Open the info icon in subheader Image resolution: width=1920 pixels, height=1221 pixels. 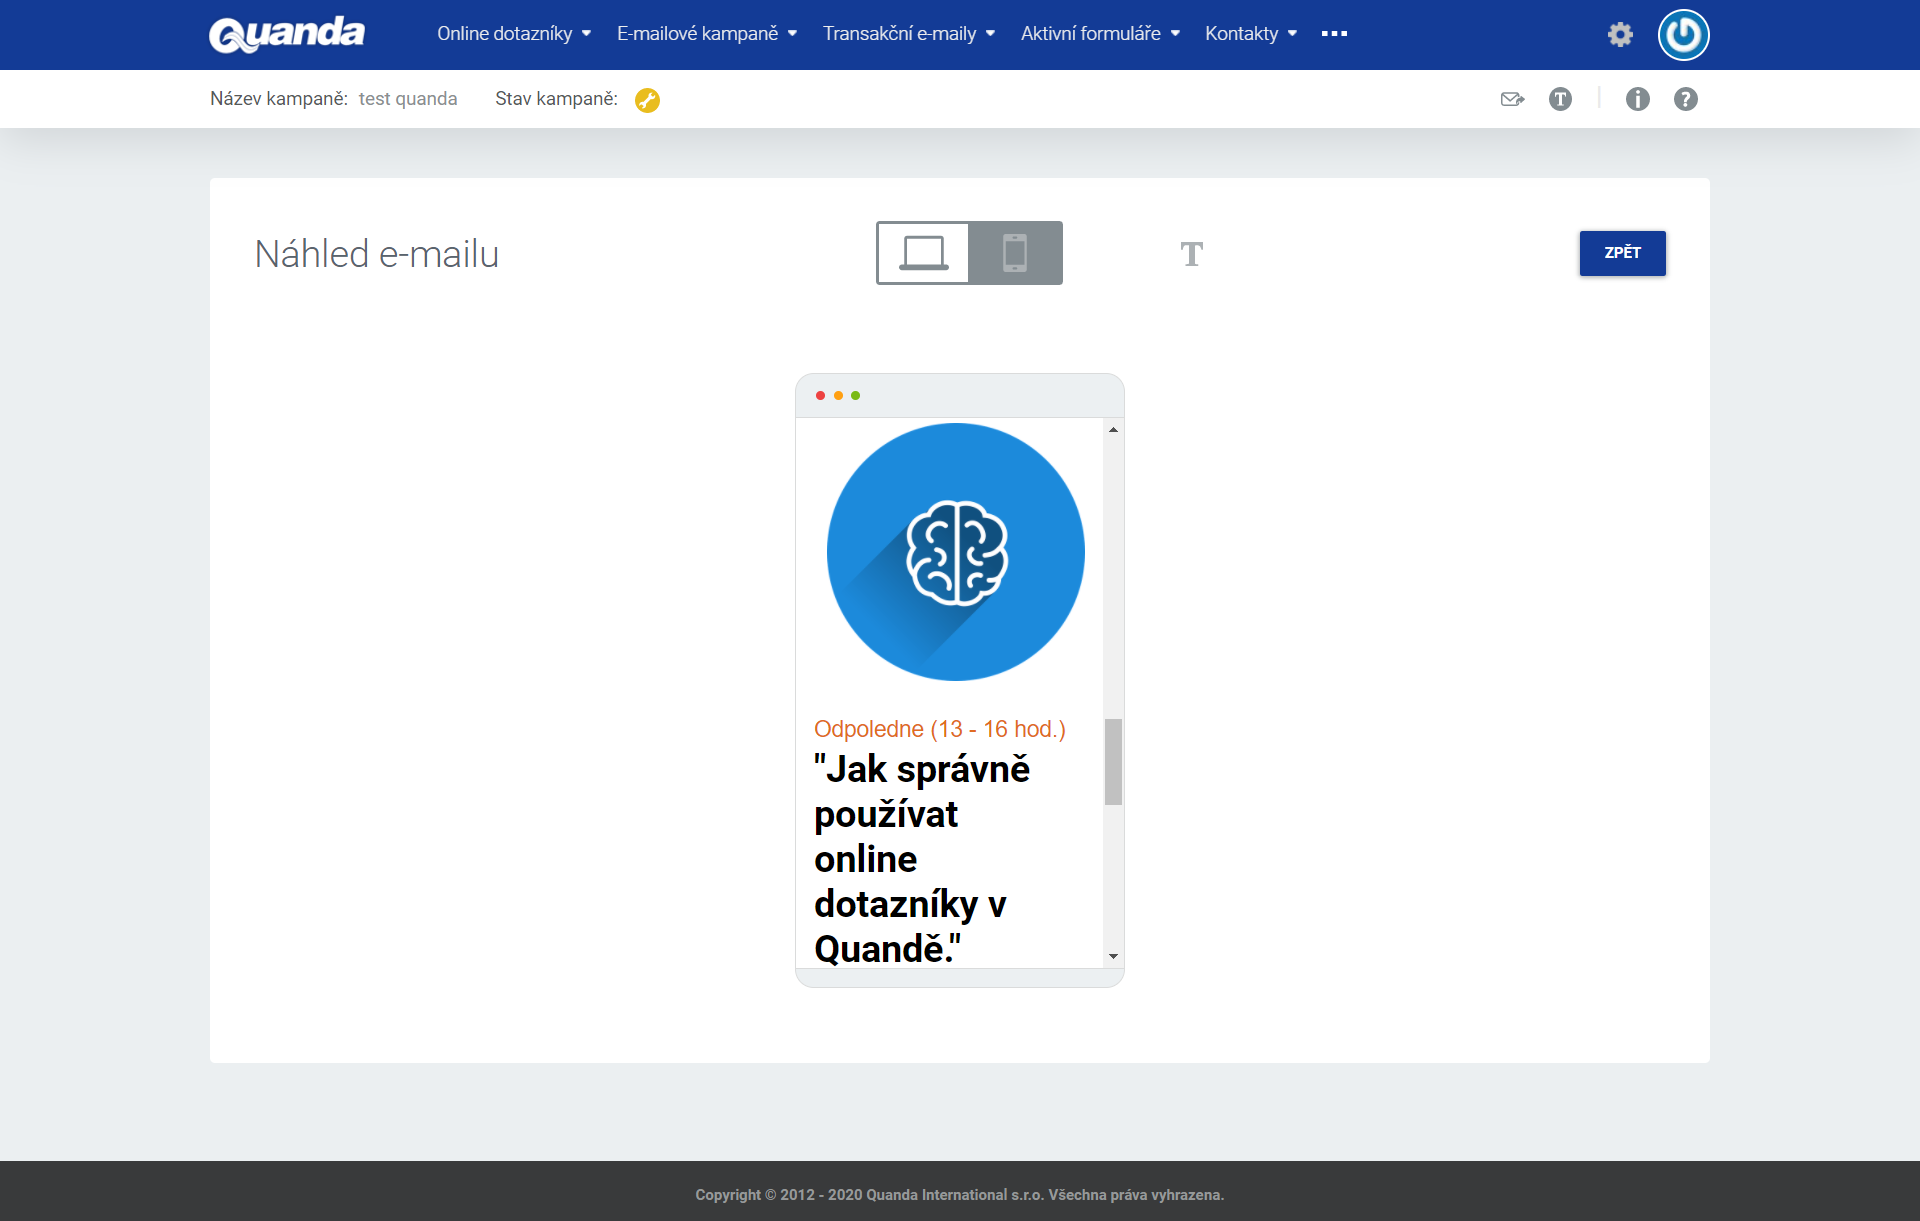point(1637,99)
